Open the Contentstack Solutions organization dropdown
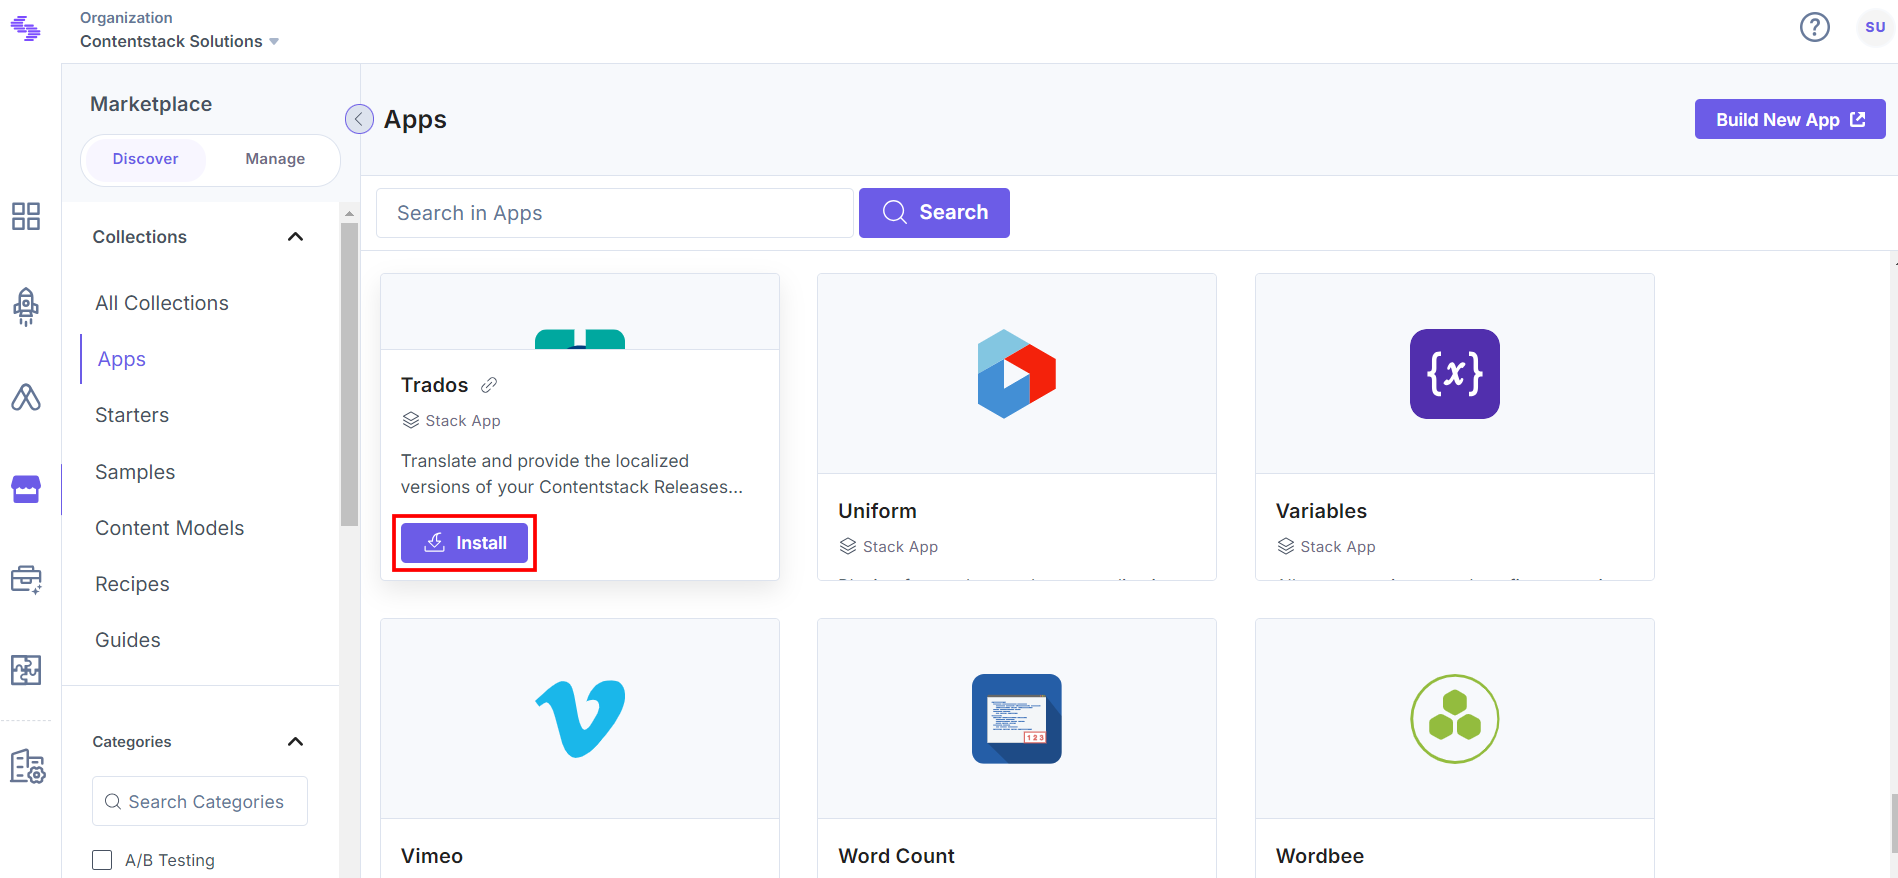The height and width of the screenshot is (878, 1898). point(180,41)
